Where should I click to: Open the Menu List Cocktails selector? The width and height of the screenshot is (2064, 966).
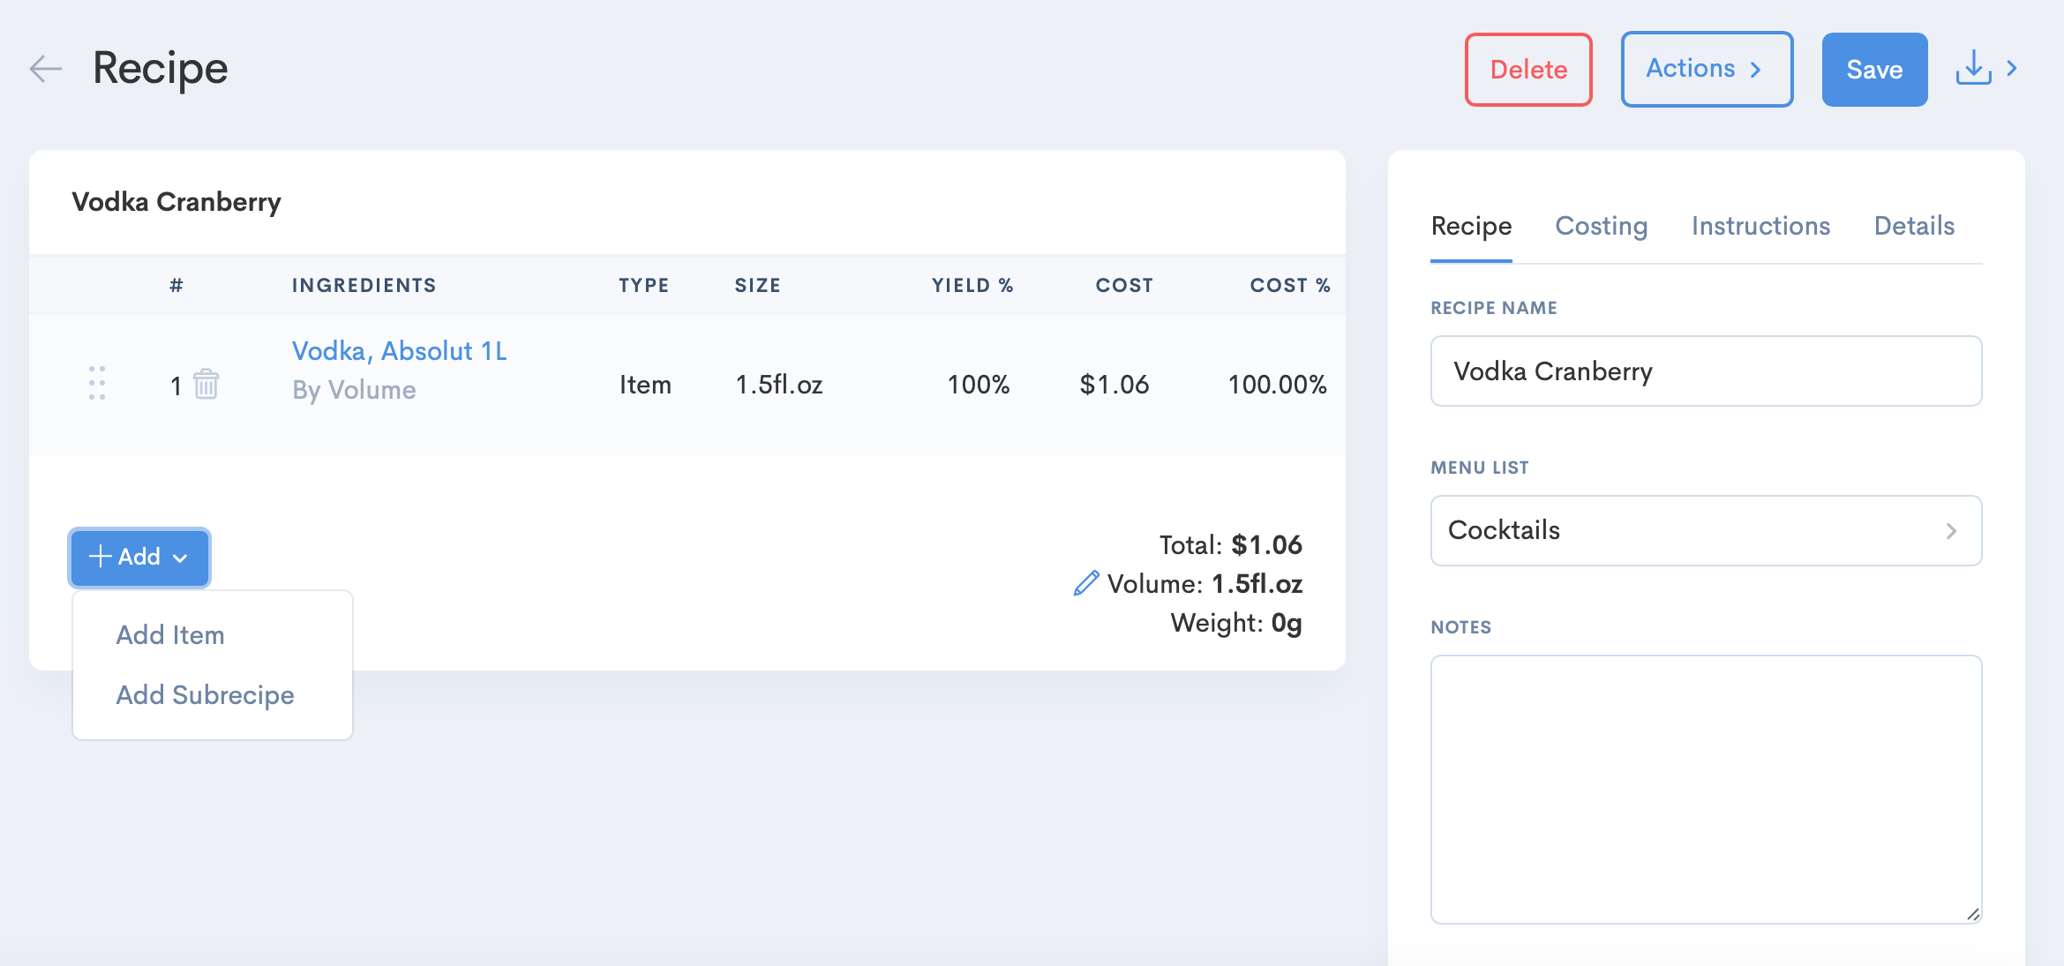pyautogui.click(x=1705, y=530)
